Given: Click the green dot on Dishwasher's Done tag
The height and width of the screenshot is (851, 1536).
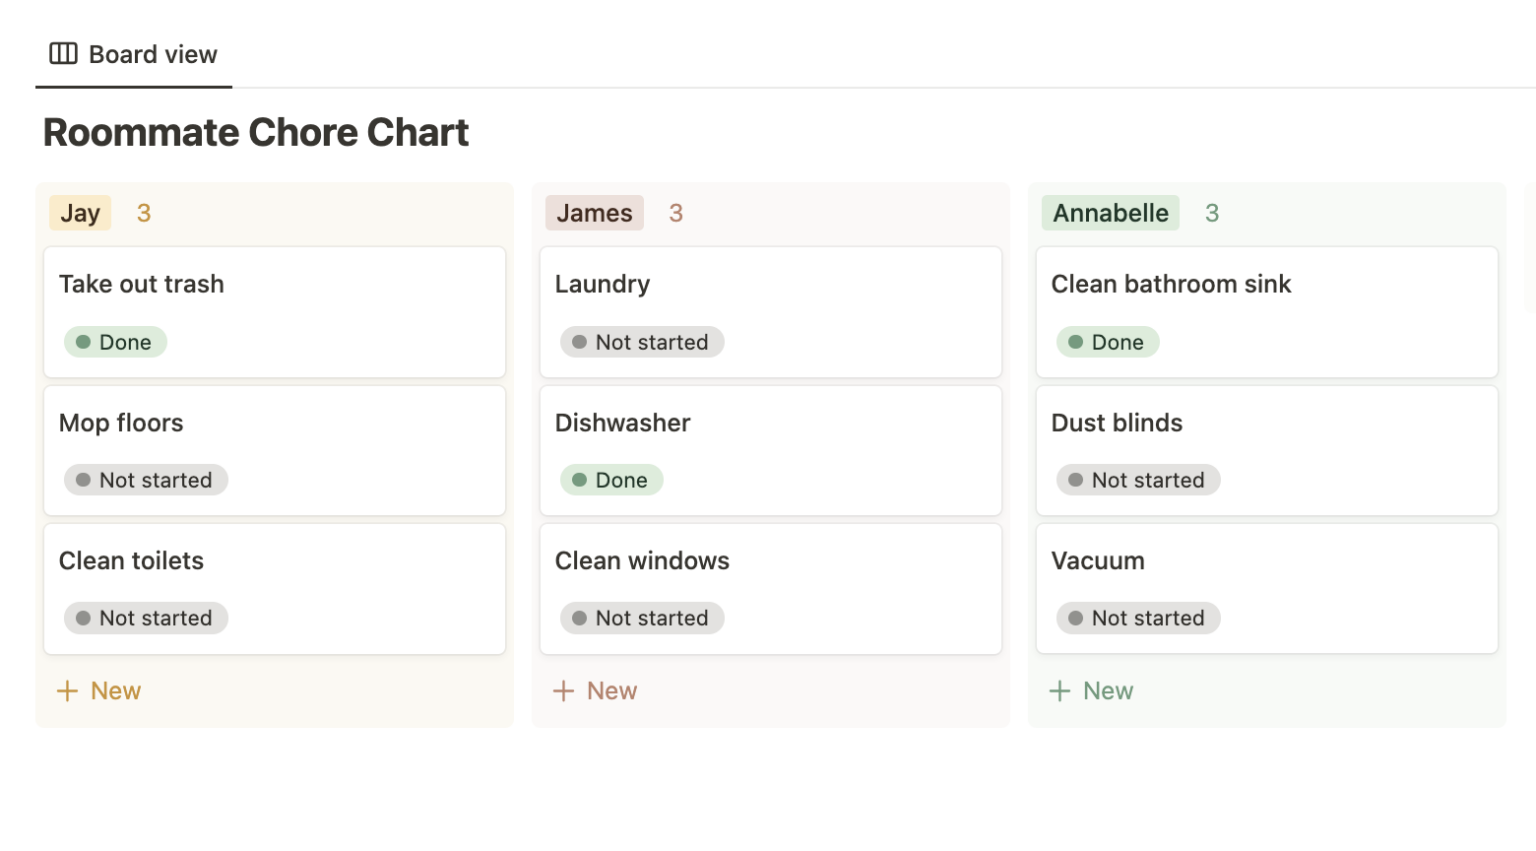Looking at the screenshot, I should [579, 480].
